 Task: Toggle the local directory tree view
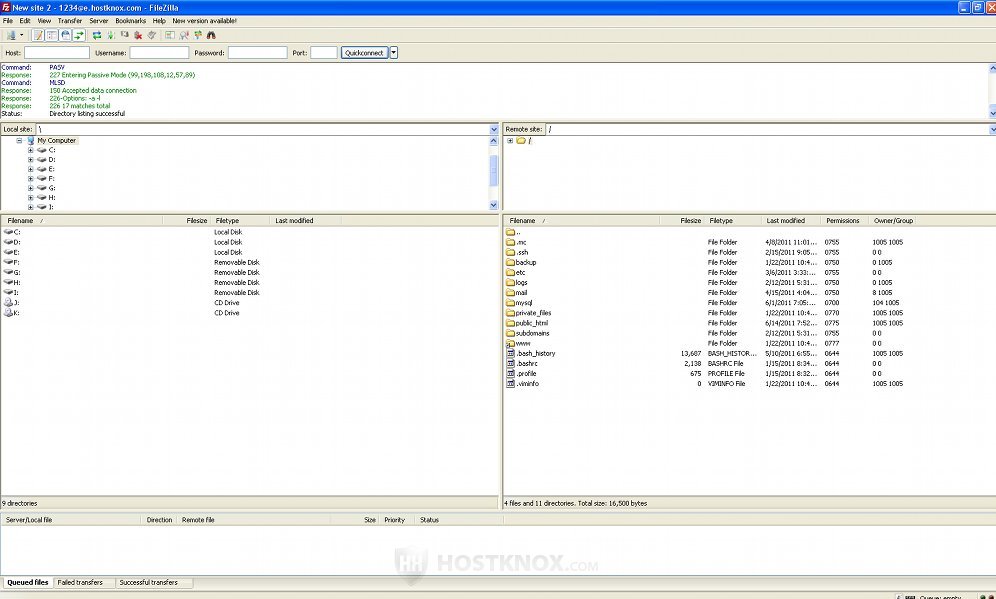(x=52, y=36)
